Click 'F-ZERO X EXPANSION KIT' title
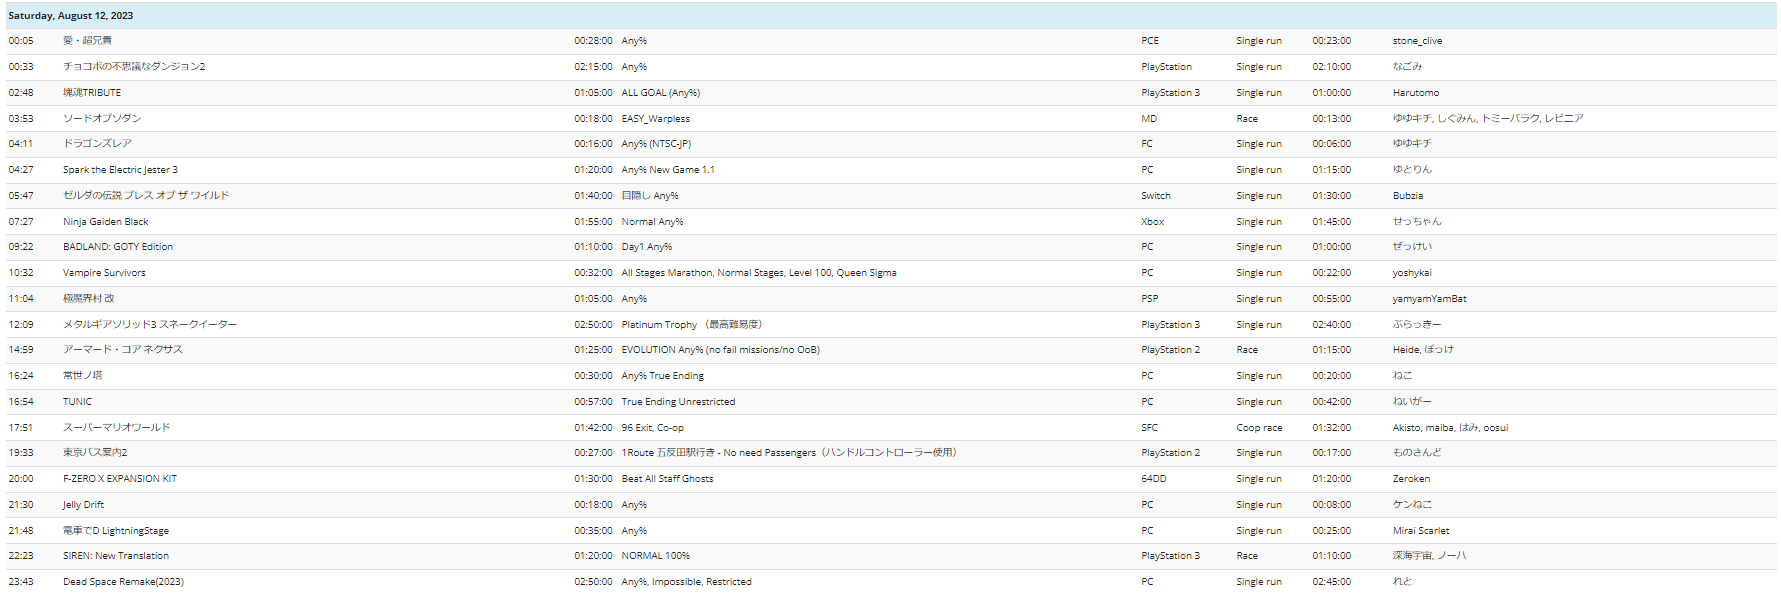1781x595 pixels. (120, 479)
